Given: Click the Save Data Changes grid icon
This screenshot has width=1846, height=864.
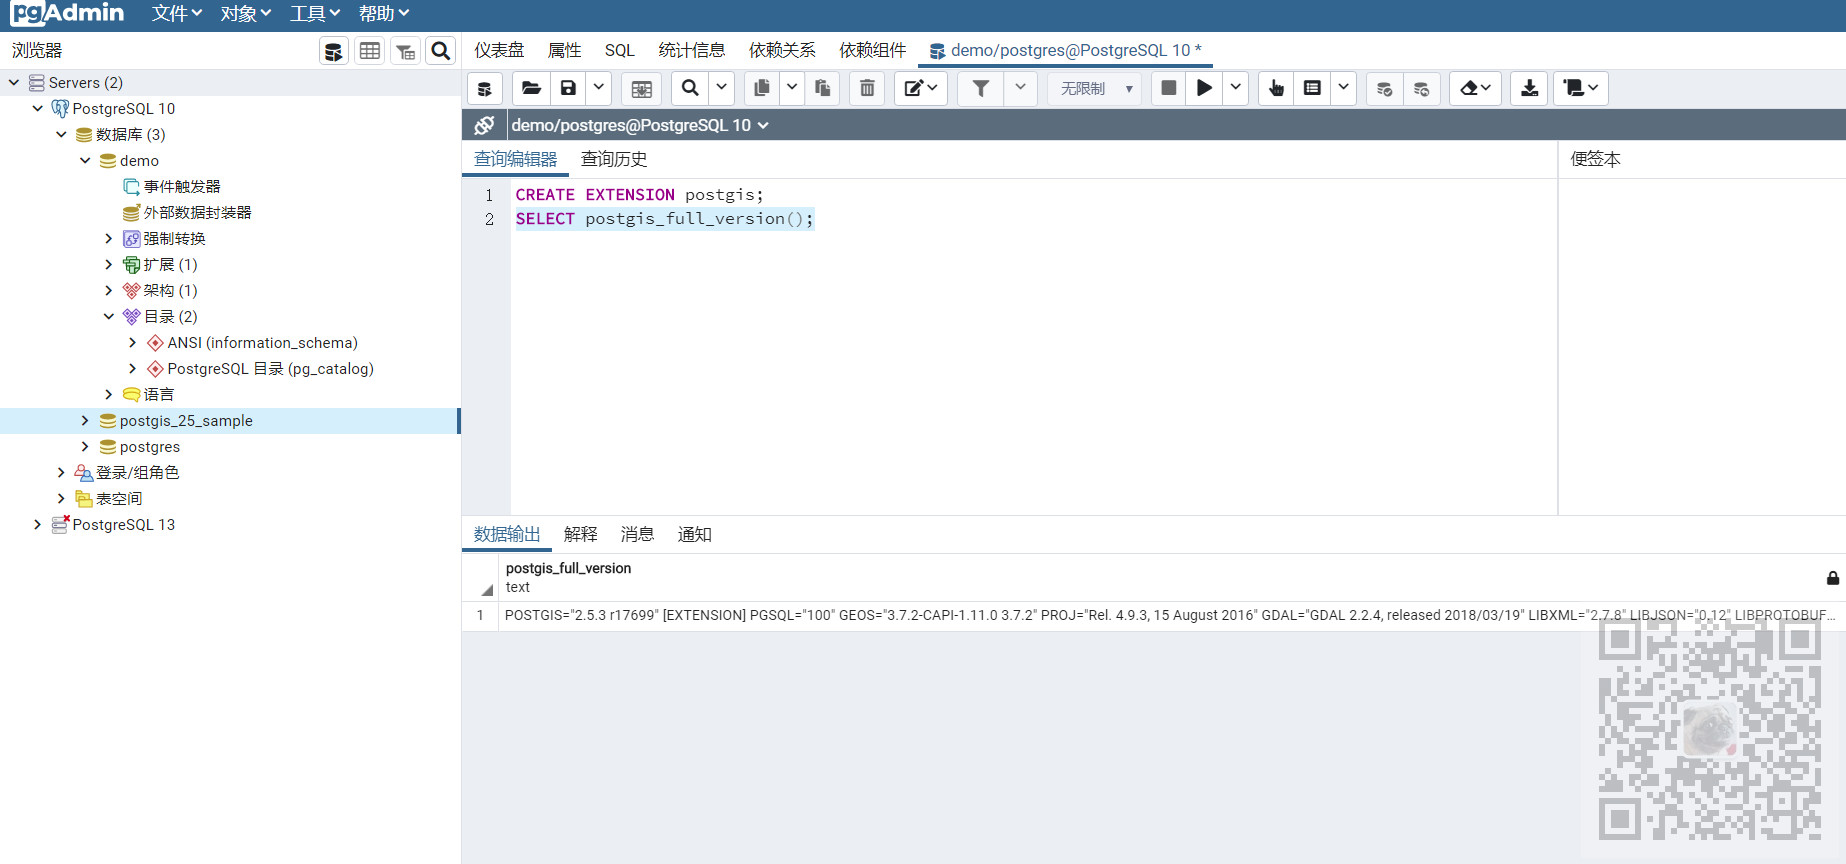Looking at the screenshot, I should point(642,88).
